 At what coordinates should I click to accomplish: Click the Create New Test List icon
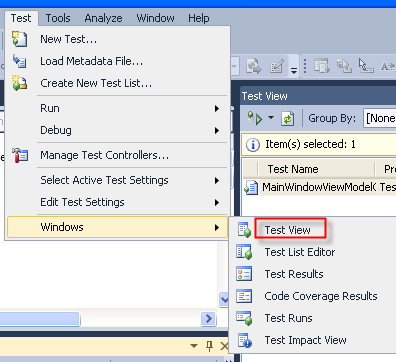coord(19,83)
